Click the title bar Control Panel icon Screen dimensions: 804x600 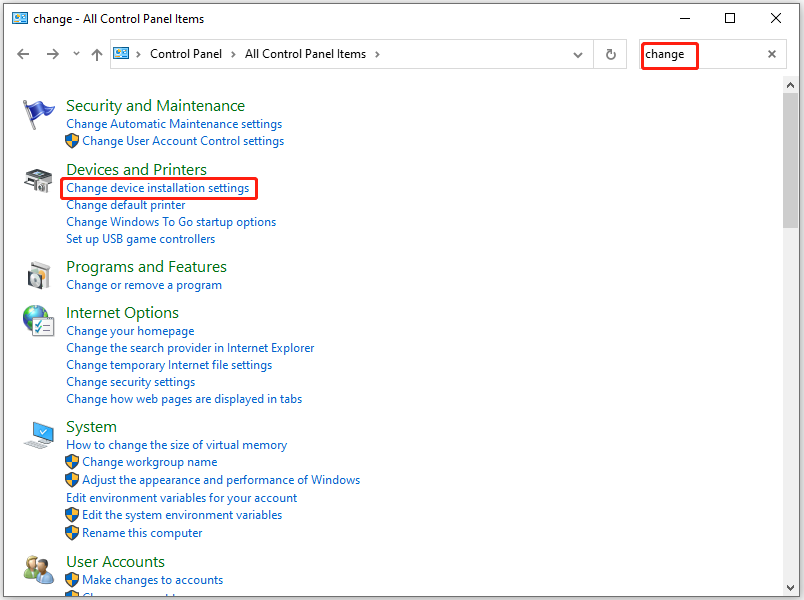20,18
